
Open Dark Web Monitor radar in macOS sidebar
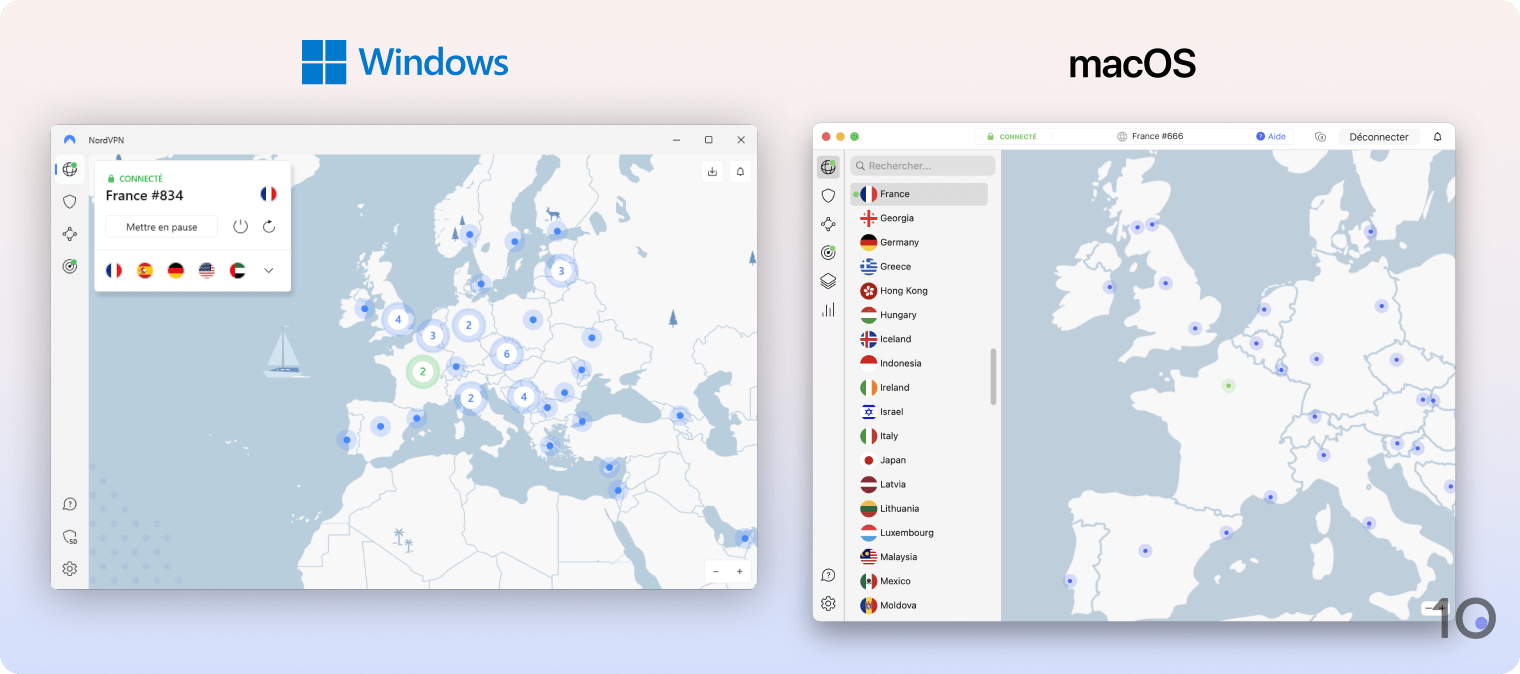tap(828, 252)
